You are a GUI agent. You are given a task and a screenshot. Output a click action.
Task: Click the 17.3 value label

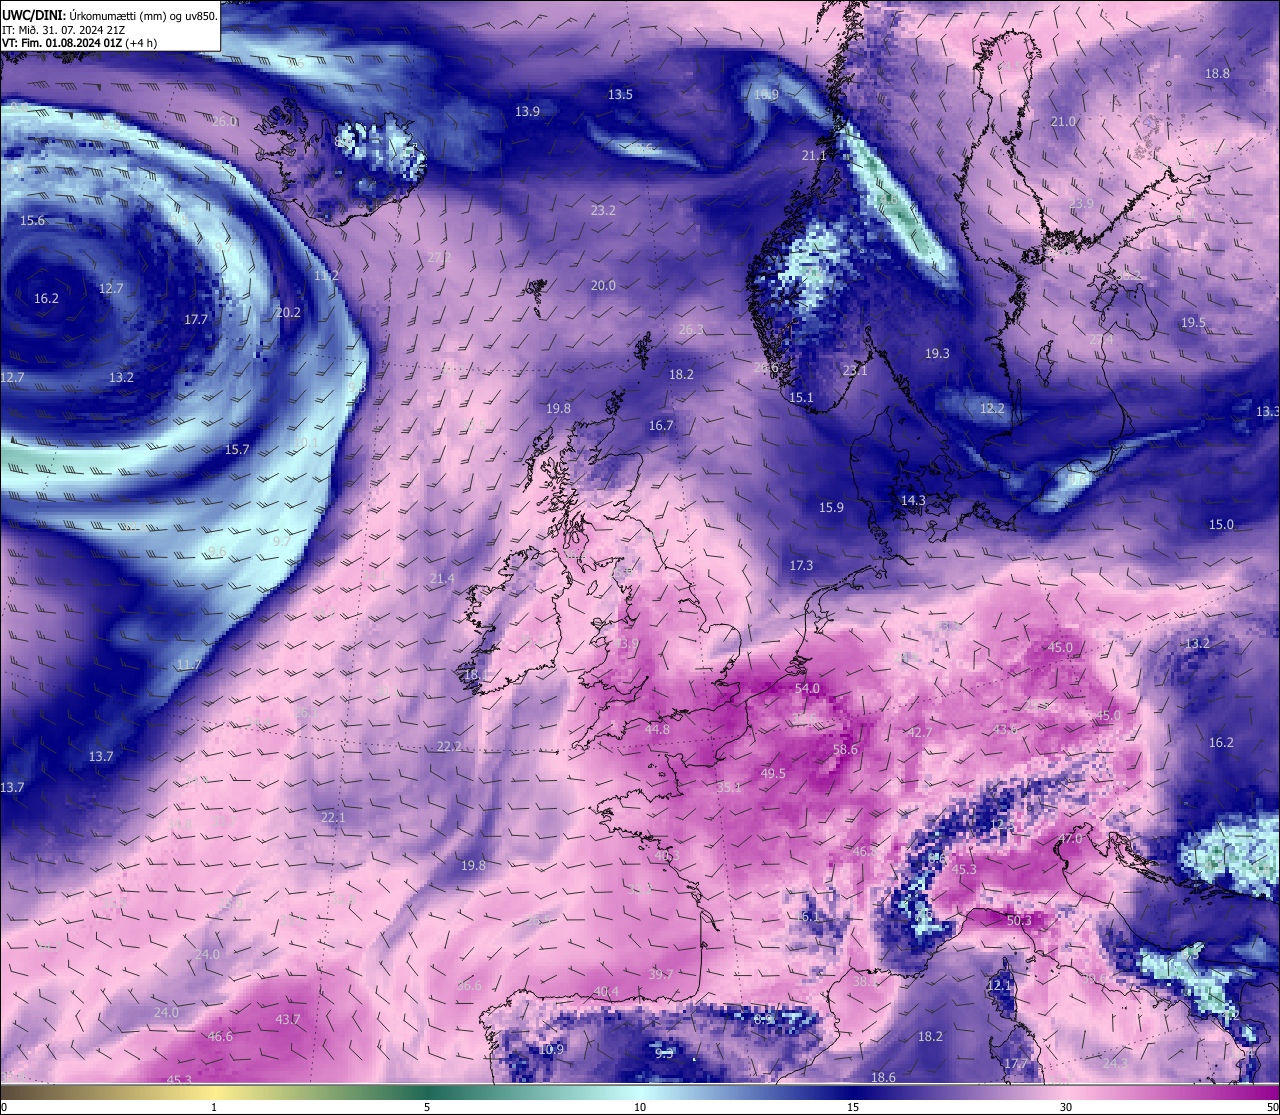(x=801, y=566)
